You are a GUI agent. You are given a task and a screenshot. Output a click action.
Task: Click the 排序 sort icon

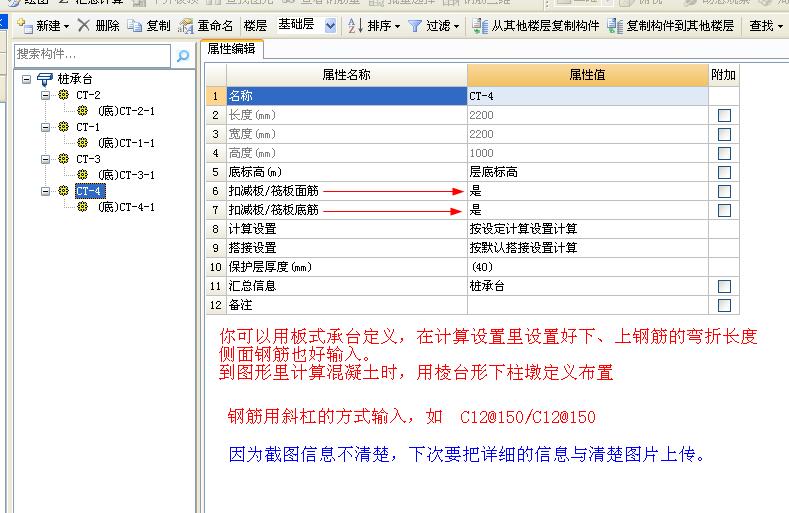click(x=355, y=25)
